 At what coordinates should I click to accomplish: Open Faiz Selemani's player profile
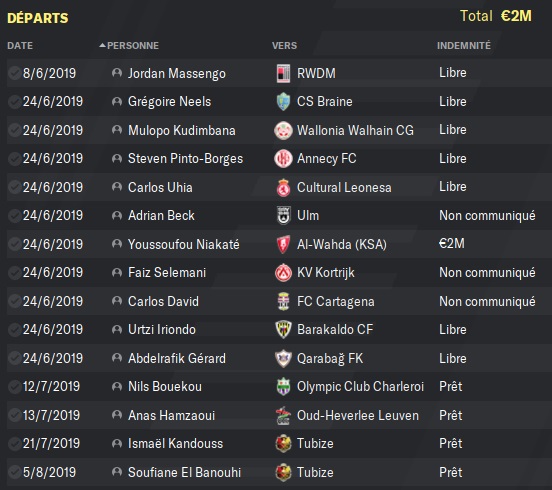pos(167,272)
